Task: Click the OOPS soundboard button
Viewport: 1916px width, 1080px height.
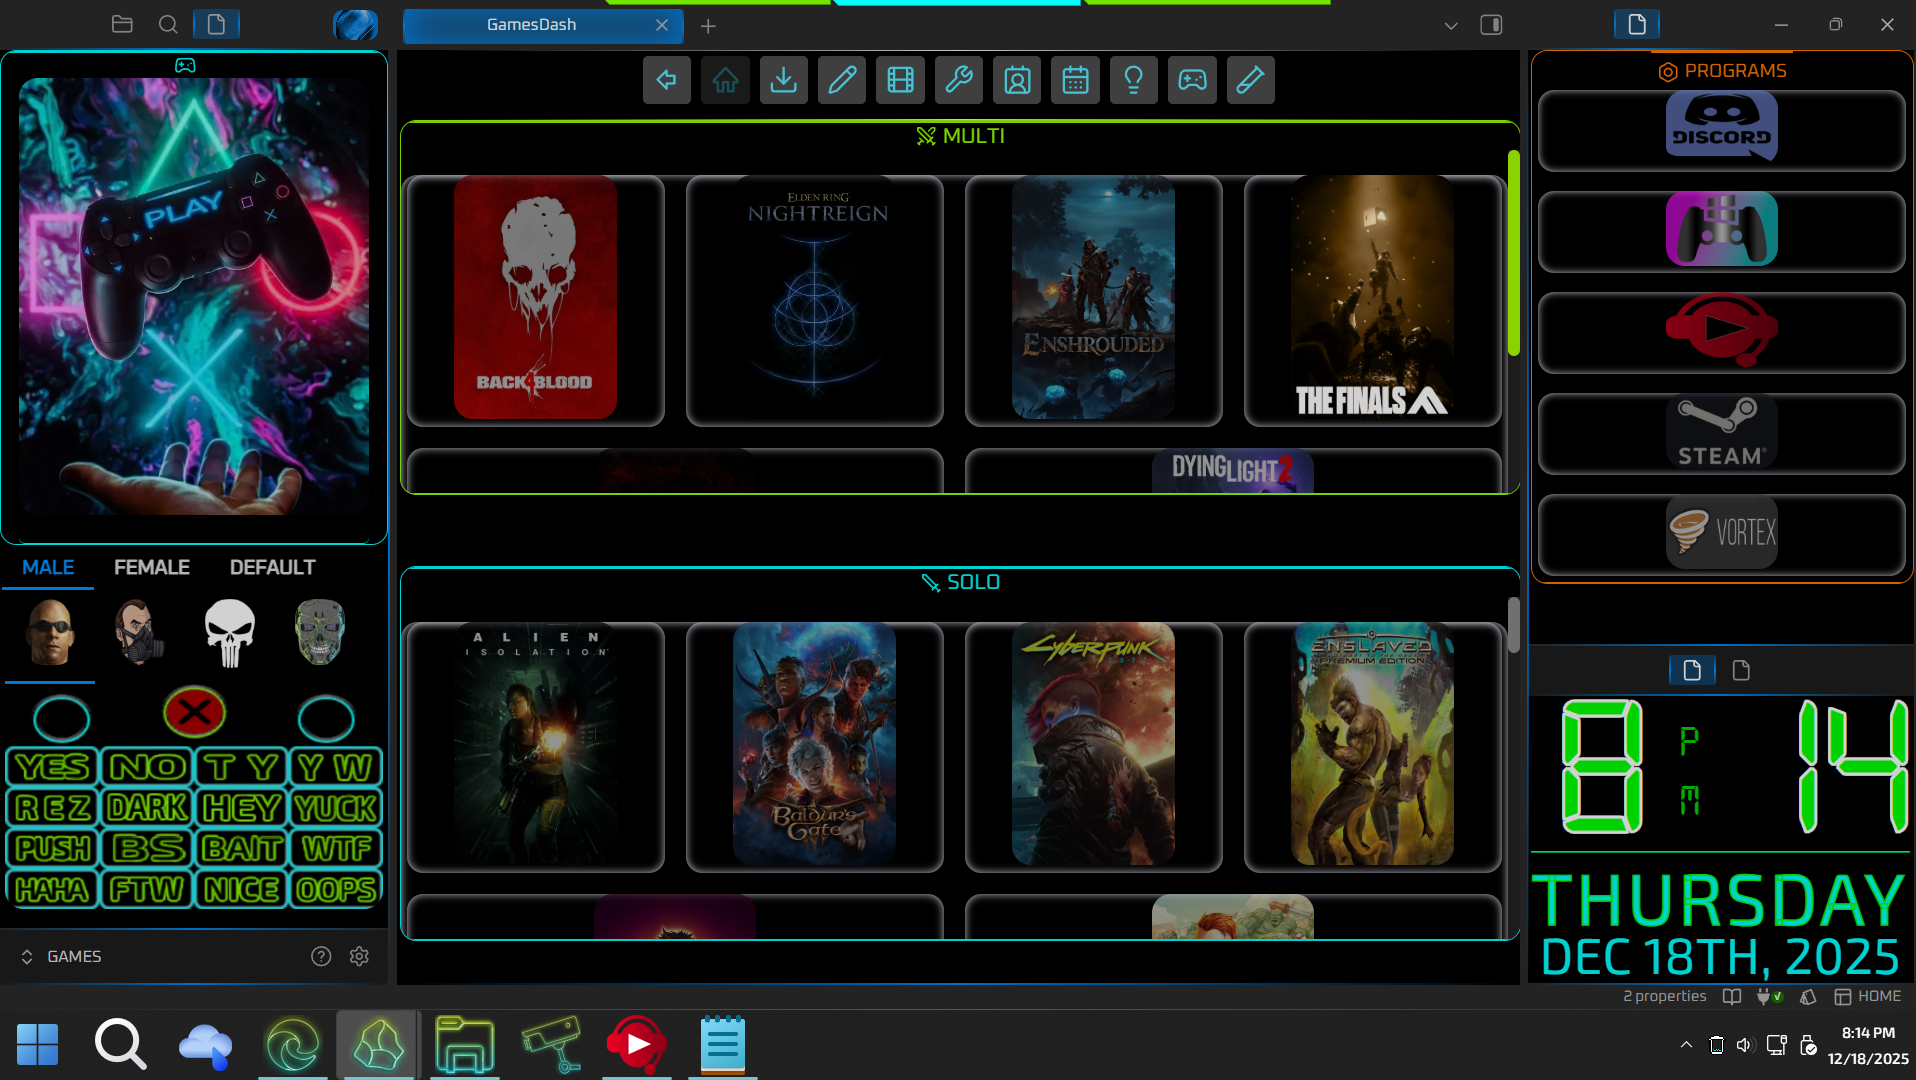Action: pos(337,889)
